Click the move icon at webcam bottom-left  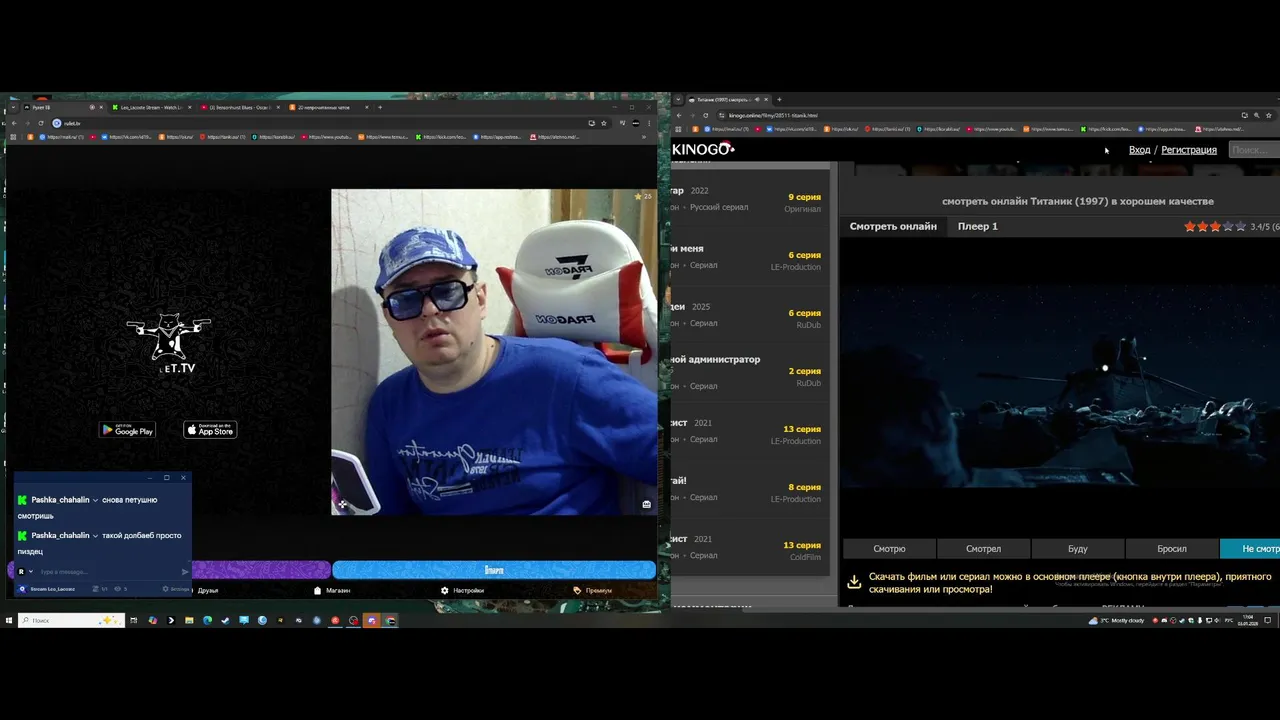coord(342,504)
